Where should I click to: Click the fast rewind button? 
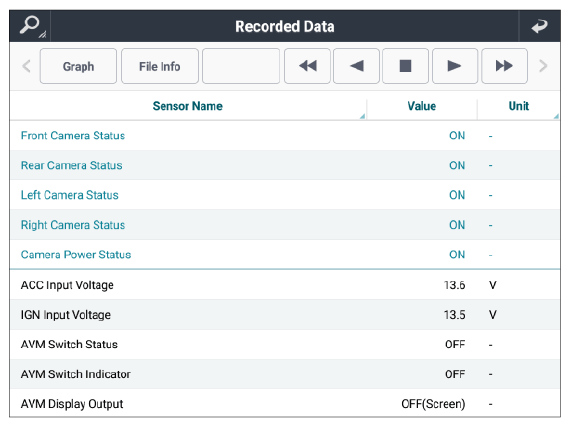point(307,66)
